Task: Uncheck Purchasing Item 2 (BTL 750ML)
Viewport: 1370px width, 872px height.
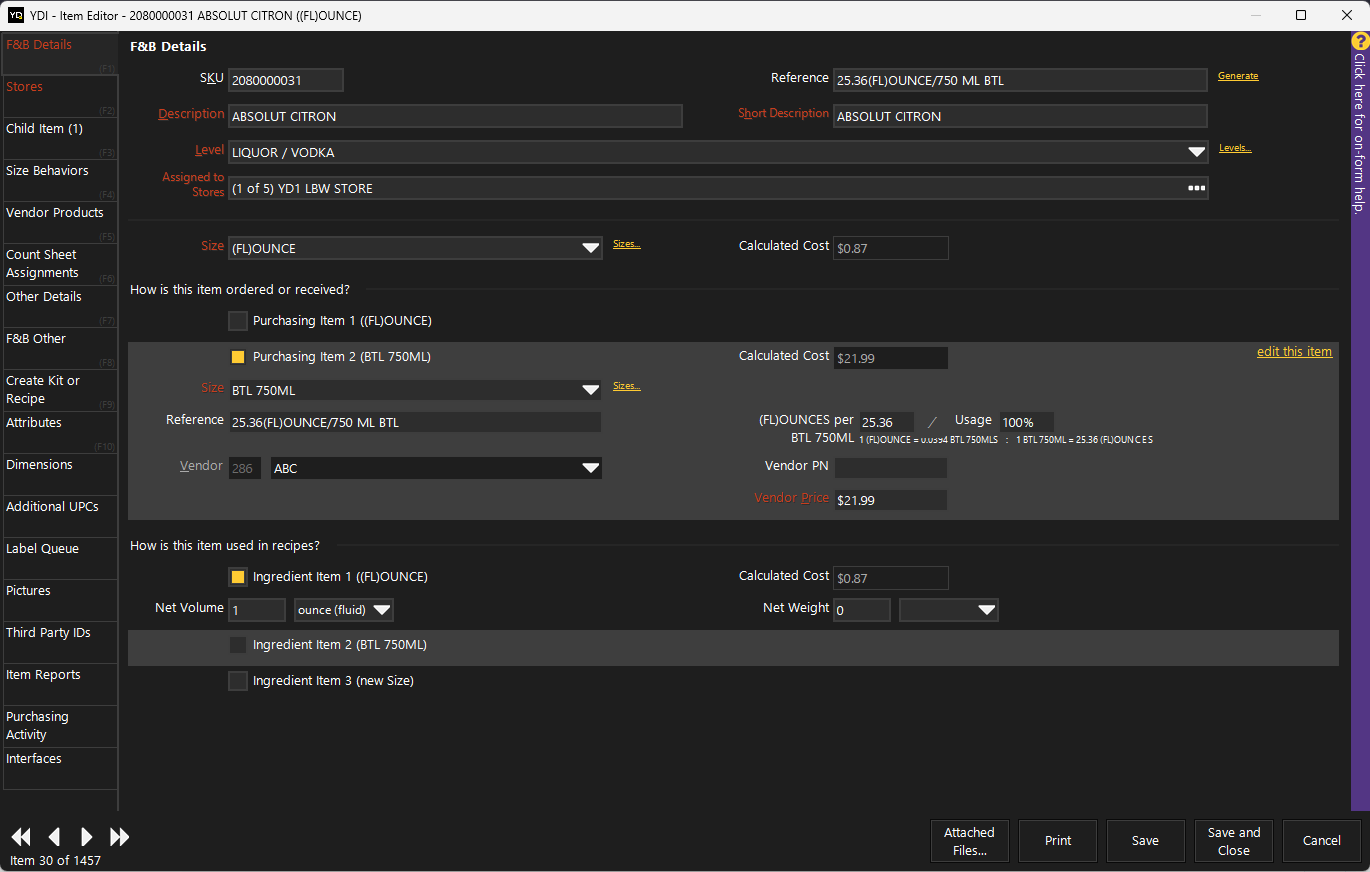Action: coord(238,356)
